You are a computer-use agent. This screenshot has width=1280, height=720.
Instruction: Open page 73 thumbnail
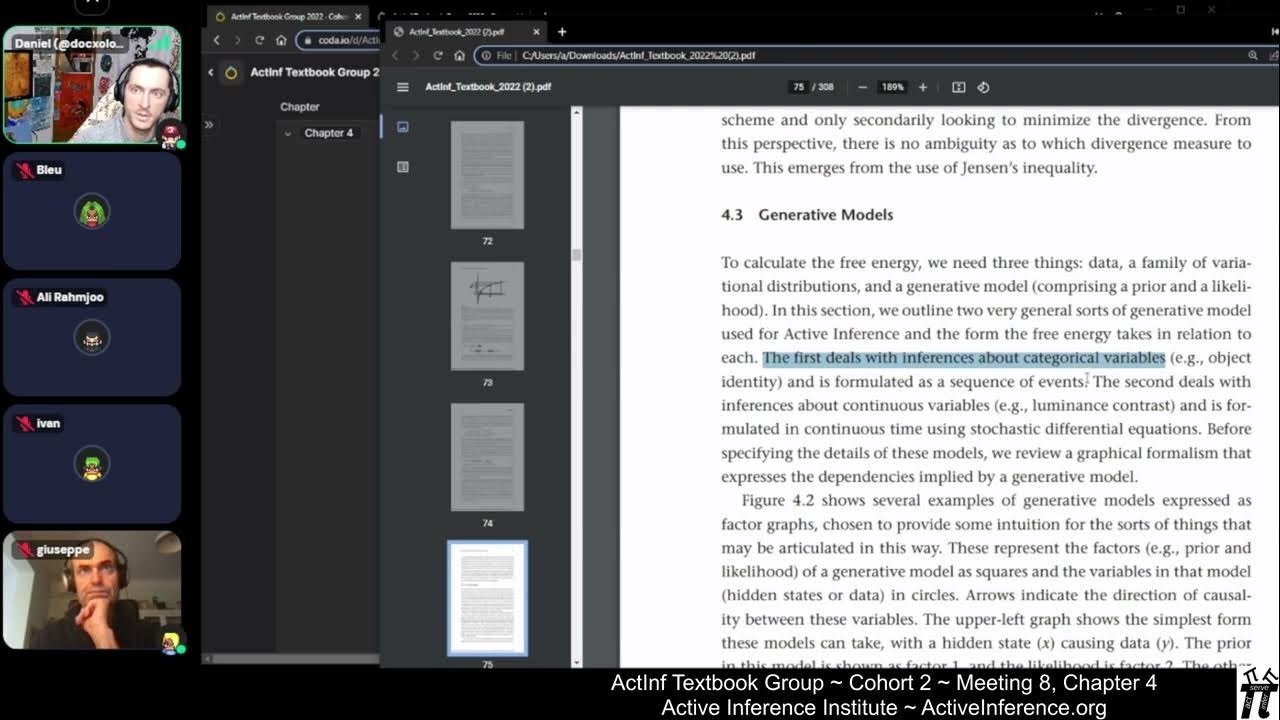487,316
